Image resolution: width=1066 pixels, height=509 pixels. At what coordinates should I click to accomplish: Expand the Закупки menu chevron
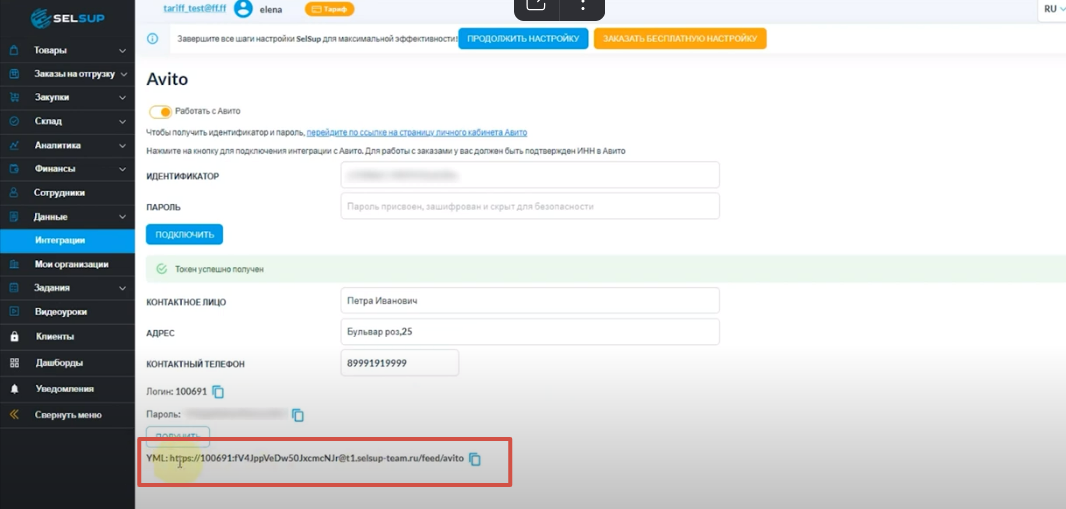[x=122, y=97]
